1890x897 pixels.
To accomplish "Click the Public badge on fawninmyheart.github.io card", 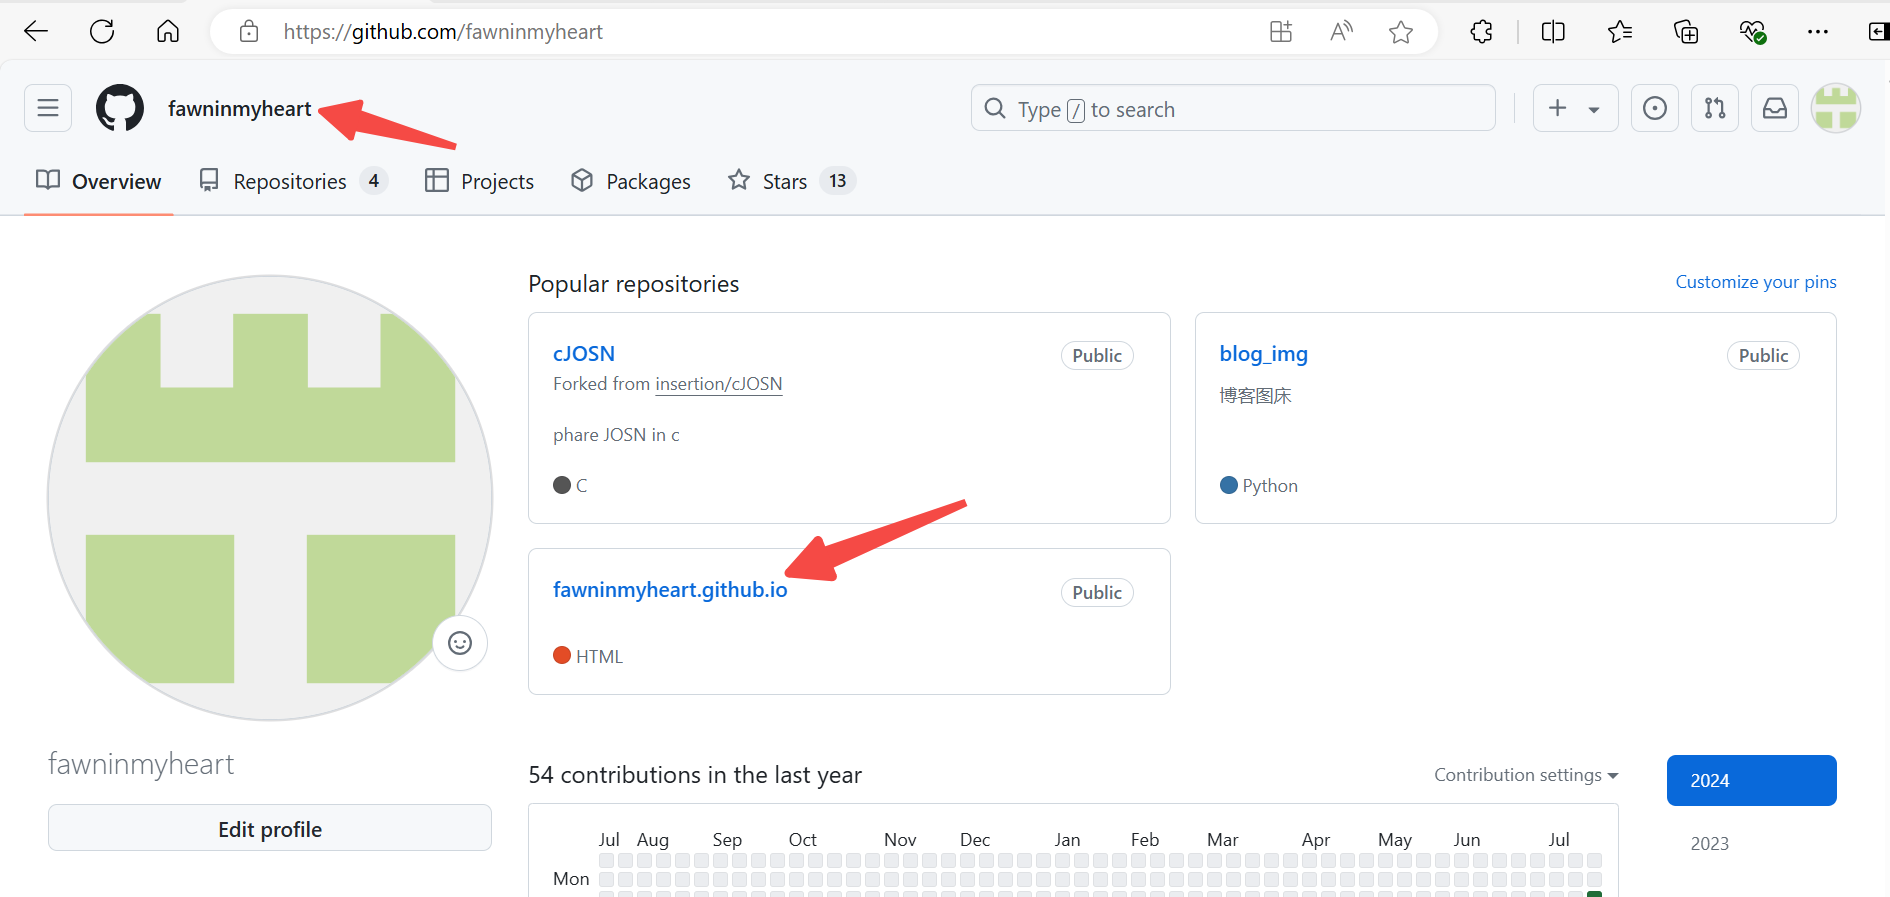I will [1097, 593].
